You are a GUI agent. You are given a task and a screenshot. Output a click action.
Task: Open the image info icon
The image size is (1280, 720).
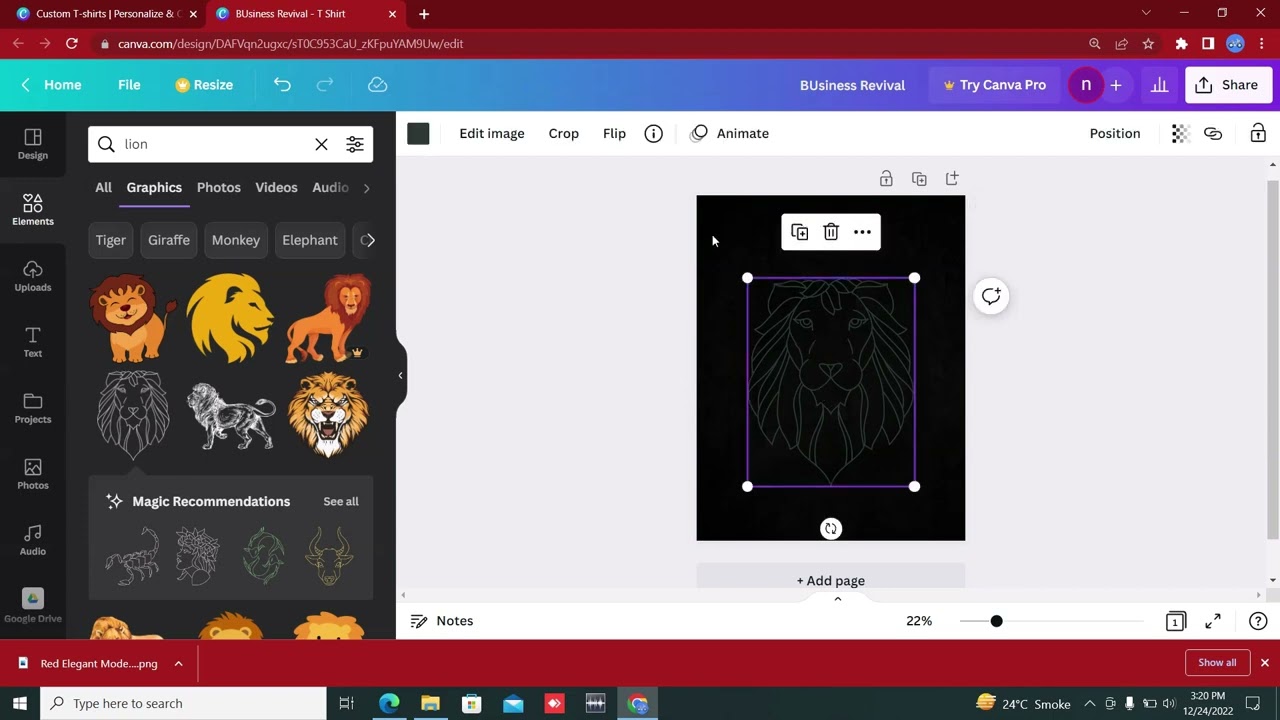click(653, 133)
